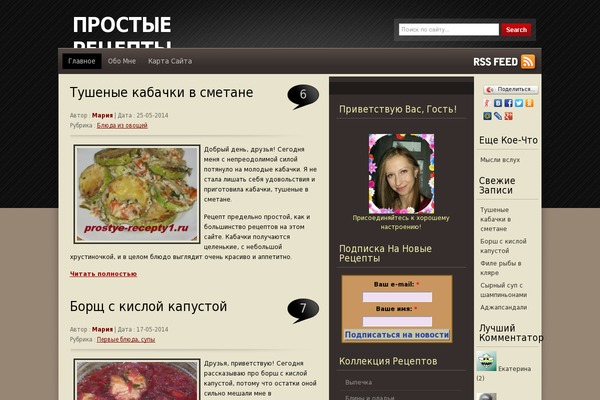Share on Odnoklassniki orange icon
Viewport: 600px width, 400px height.
529,103
